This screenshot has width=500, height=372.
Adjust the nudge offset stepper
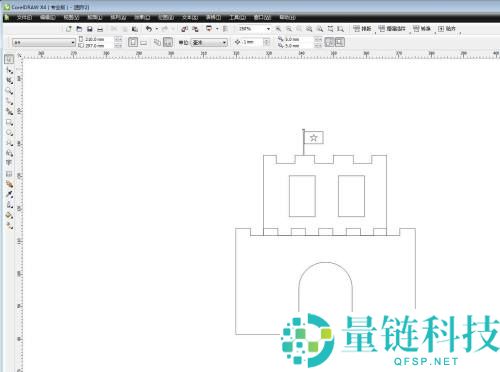click(x=266, y=42)
